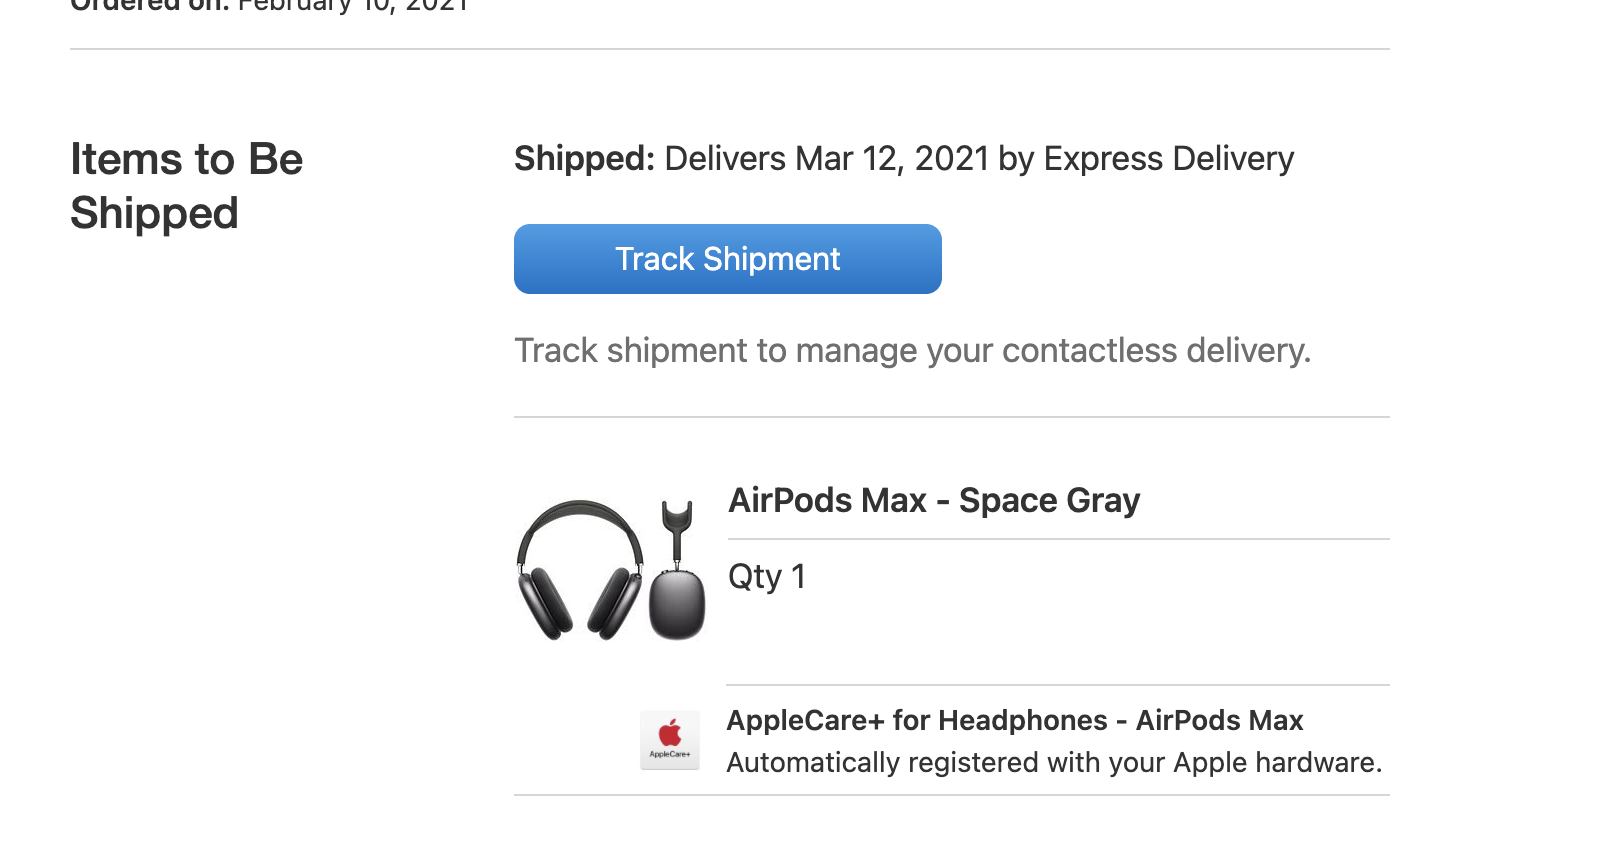Click the tiny AppleCare+ caption under the apple logo
Screen dimensions: 1622x854
point(670,754)
